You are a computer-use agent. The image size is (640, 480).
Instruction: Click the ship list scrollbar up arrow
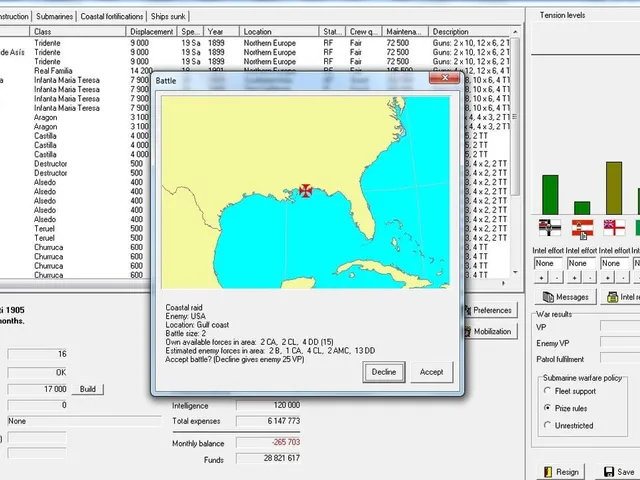(x=515, y=32)
